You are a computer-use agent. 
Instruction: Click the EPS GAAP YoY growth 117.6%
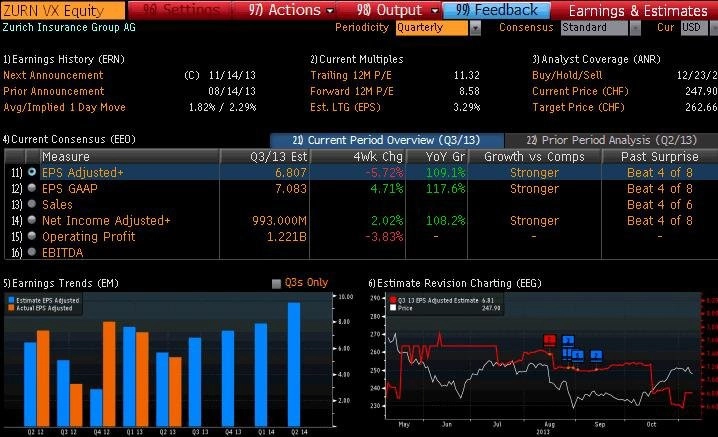tap(446, 189)
